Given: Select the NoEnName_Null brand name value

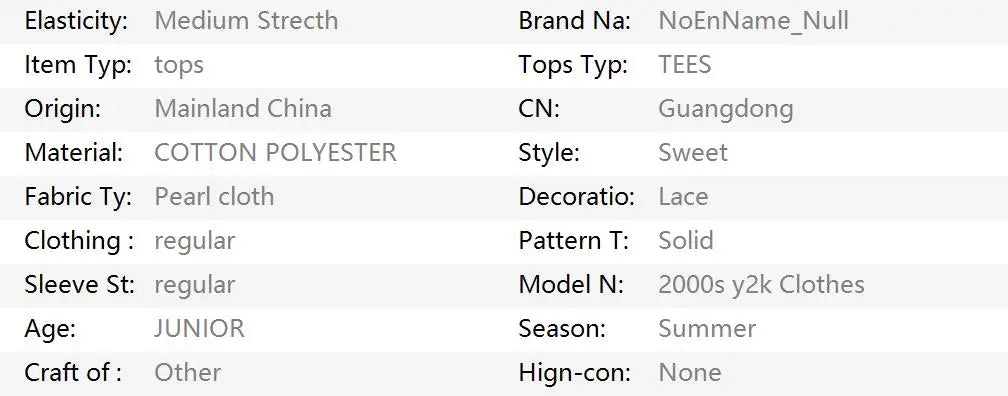Looking at the screenshot, I should coord(753,21).
